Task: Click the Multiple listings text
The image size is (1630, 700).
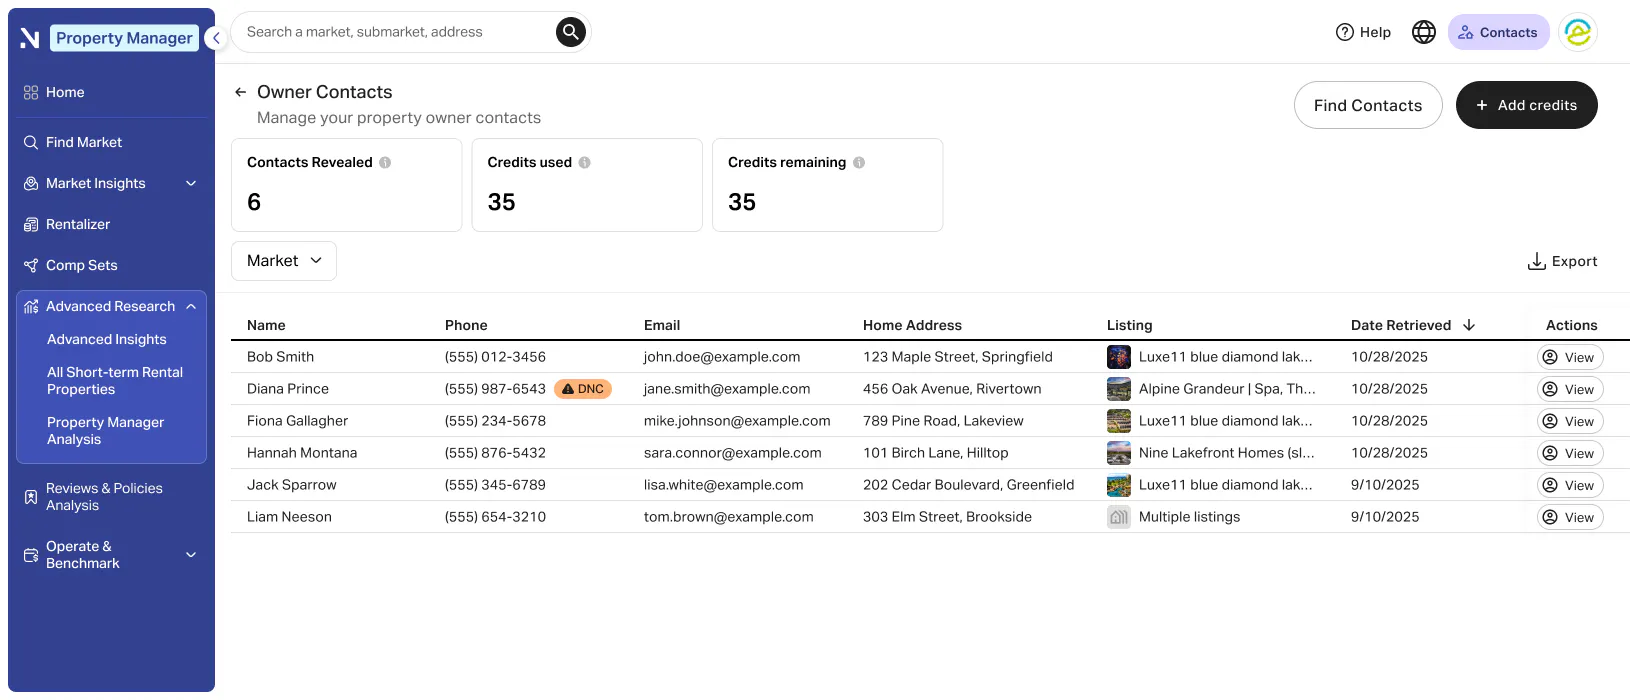Action: (x=1189, y=517)
